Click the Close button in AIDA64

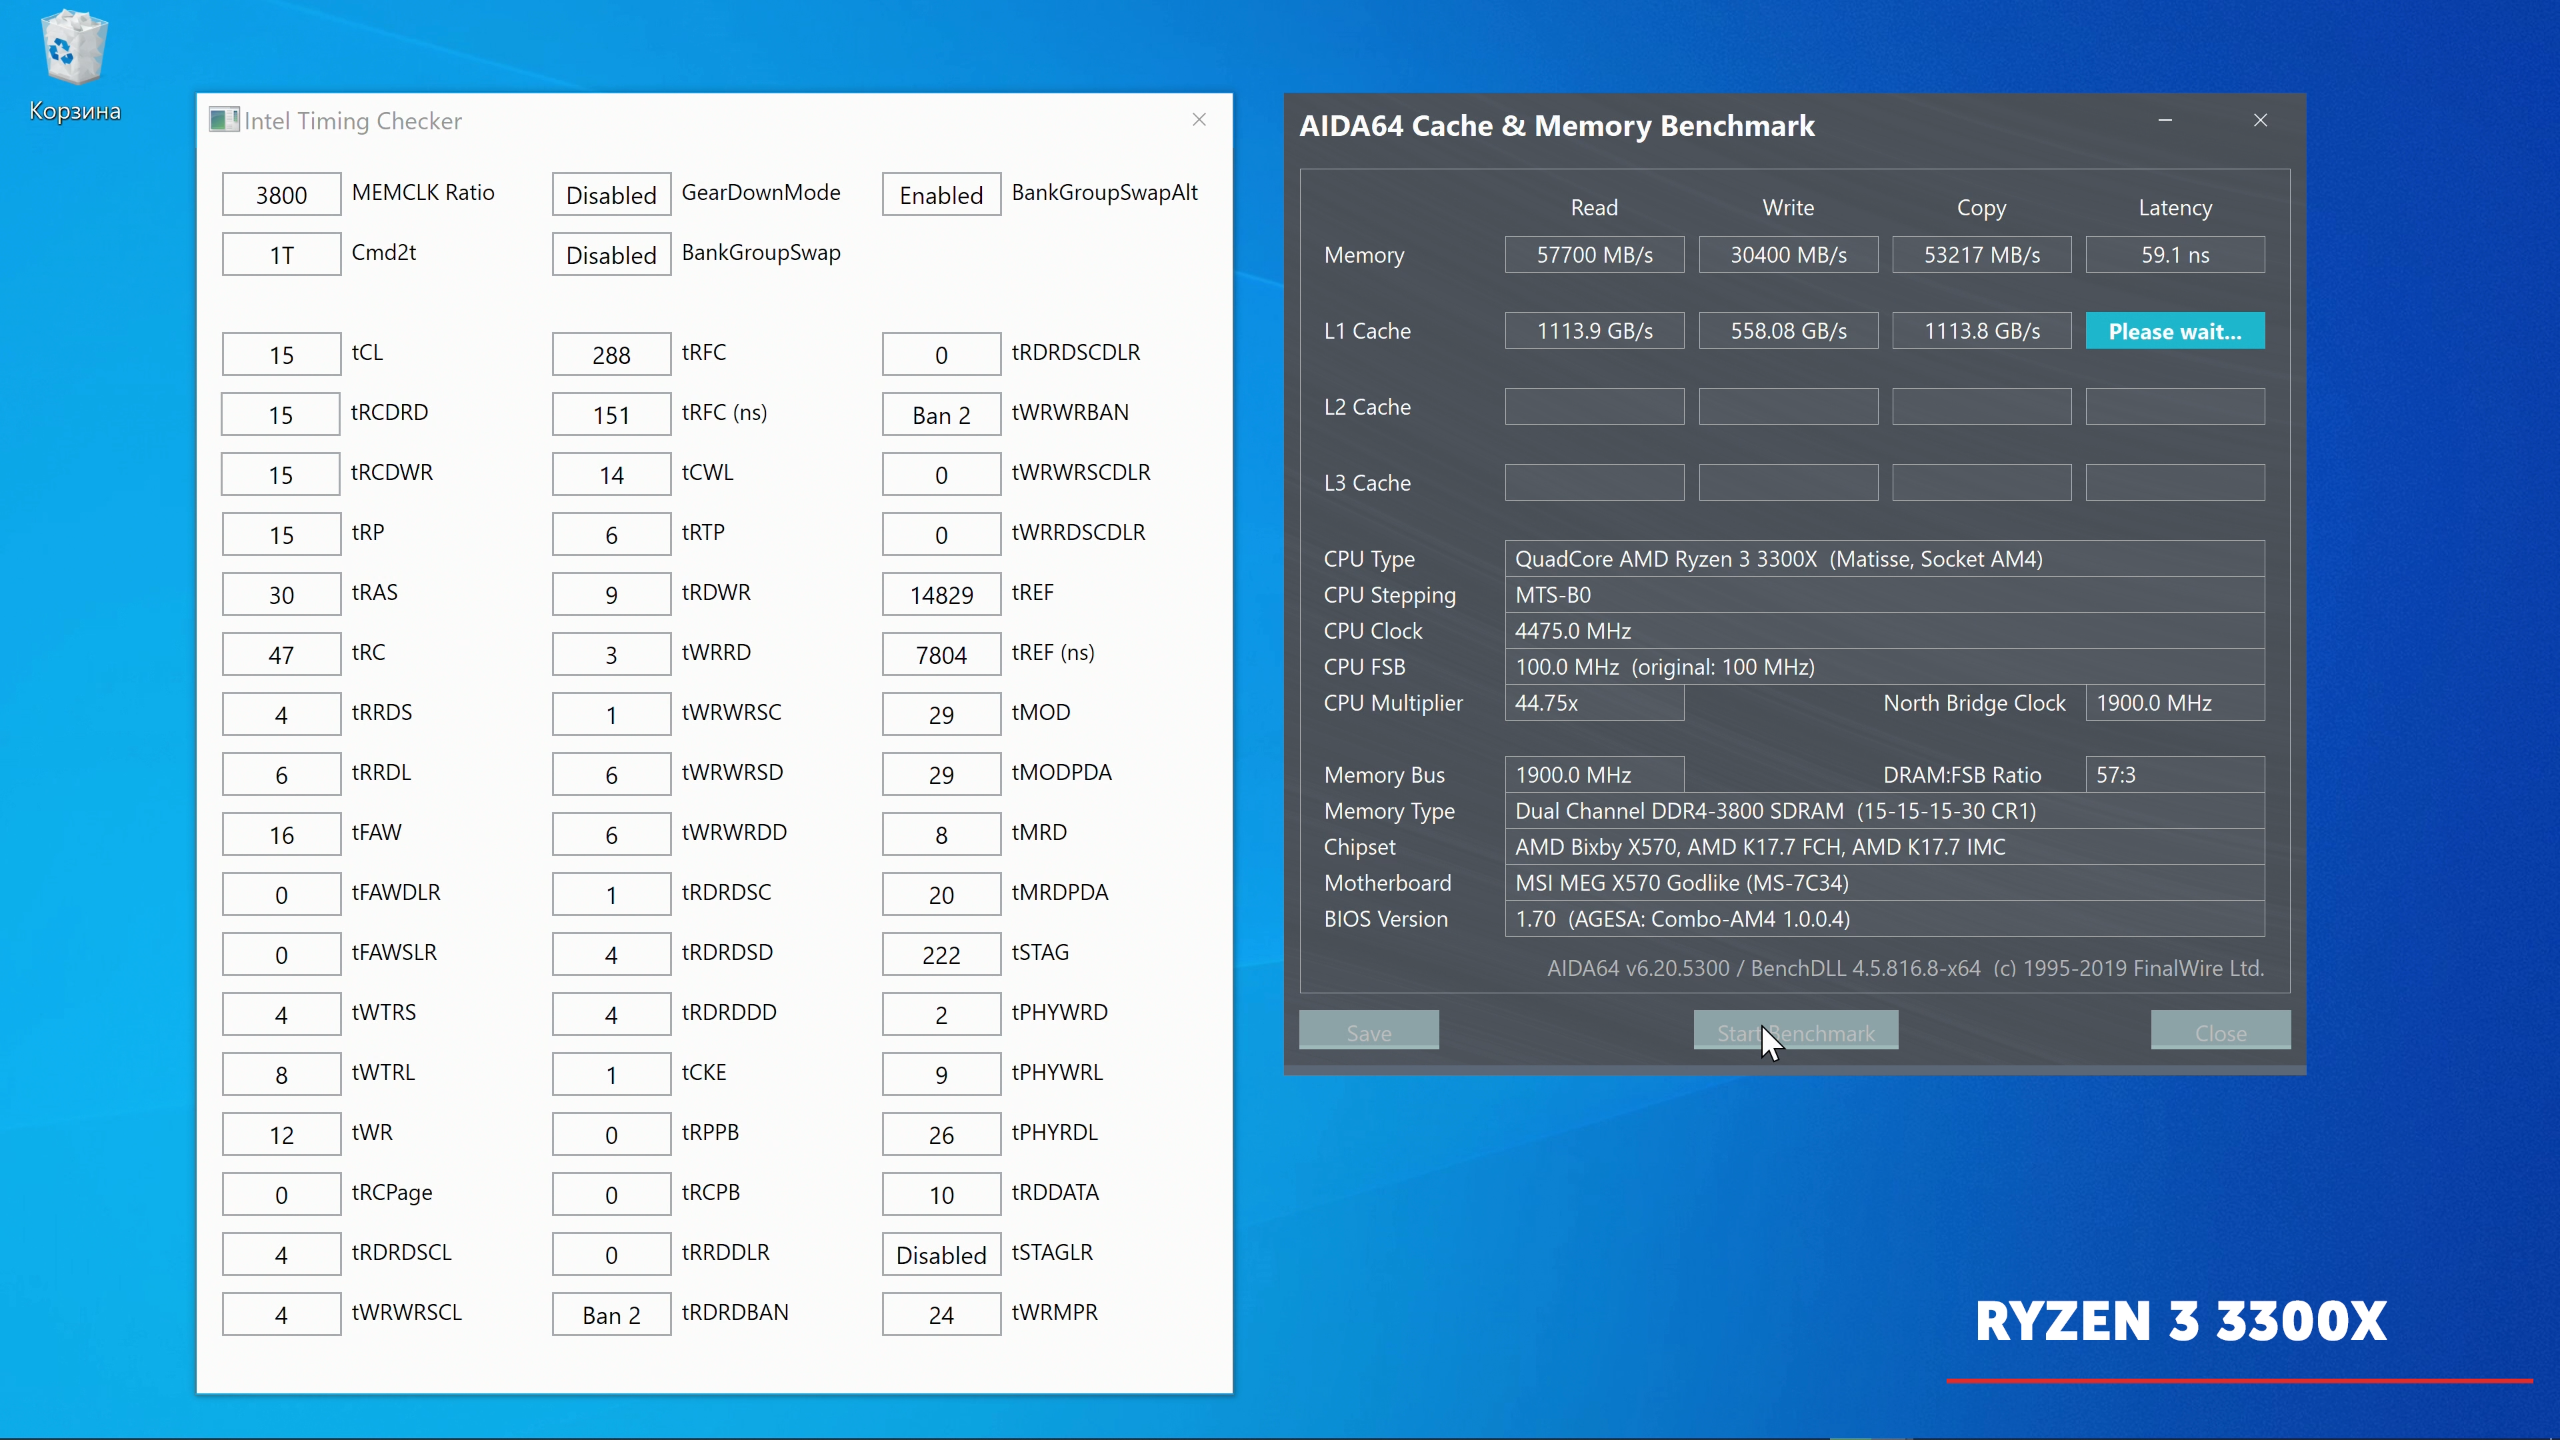point(2220,1031)
